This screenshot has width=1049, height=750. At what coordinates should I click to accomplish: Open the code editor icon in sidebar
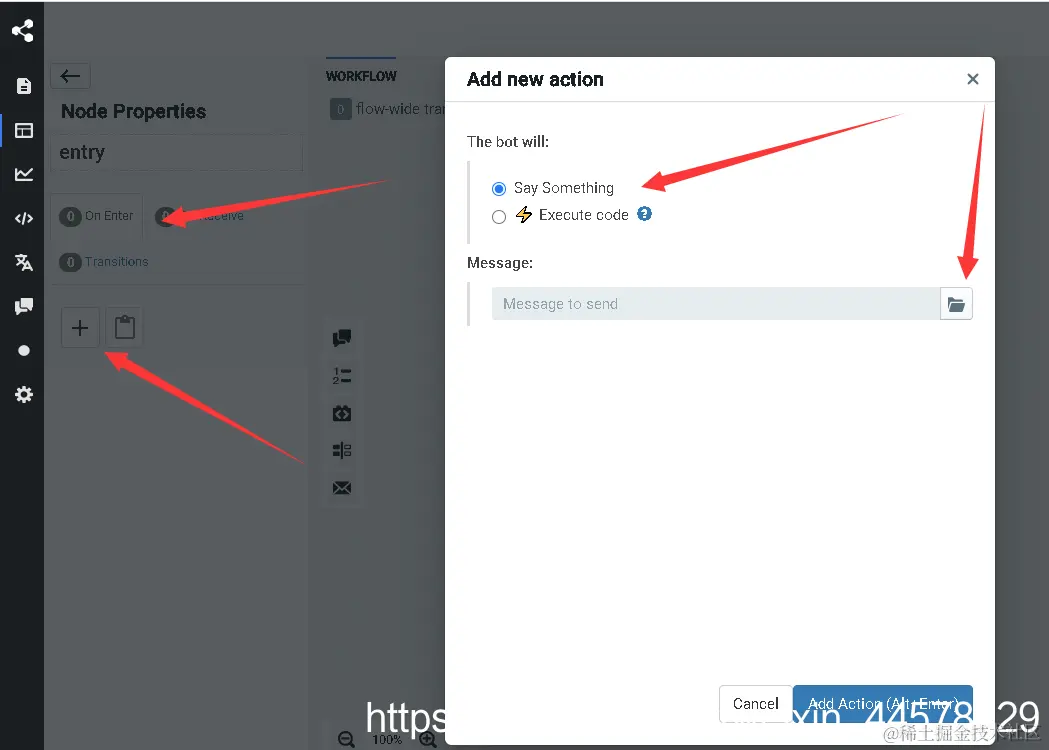click(x=23, y=218)
